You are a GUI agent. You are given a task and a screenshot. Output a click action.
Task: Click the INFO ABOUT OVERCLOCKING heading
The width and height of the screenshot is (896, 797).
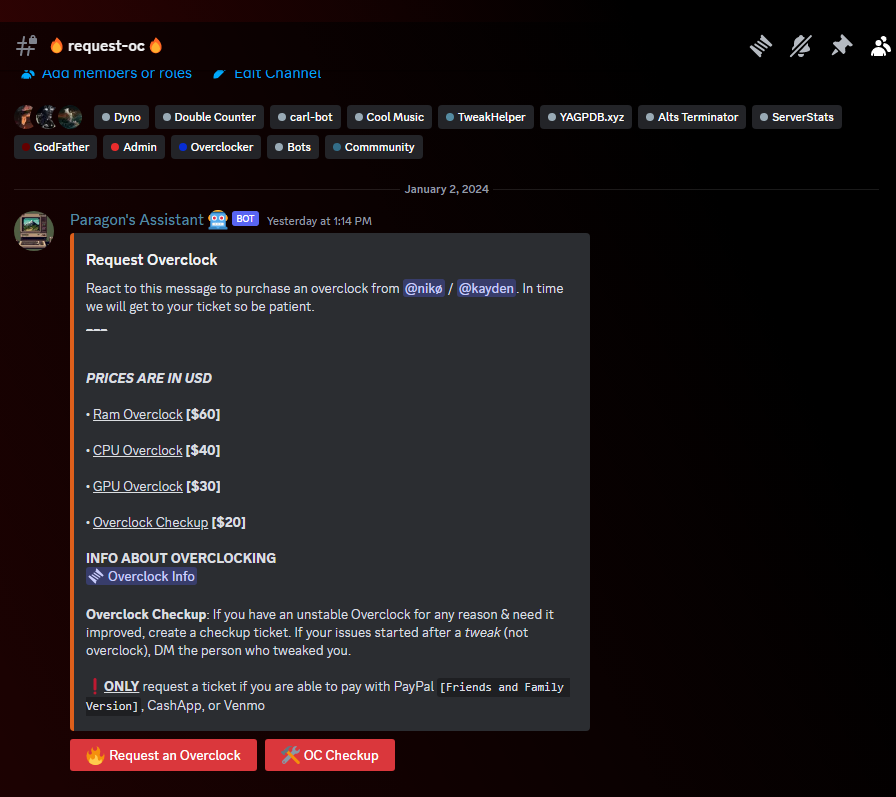181,558
